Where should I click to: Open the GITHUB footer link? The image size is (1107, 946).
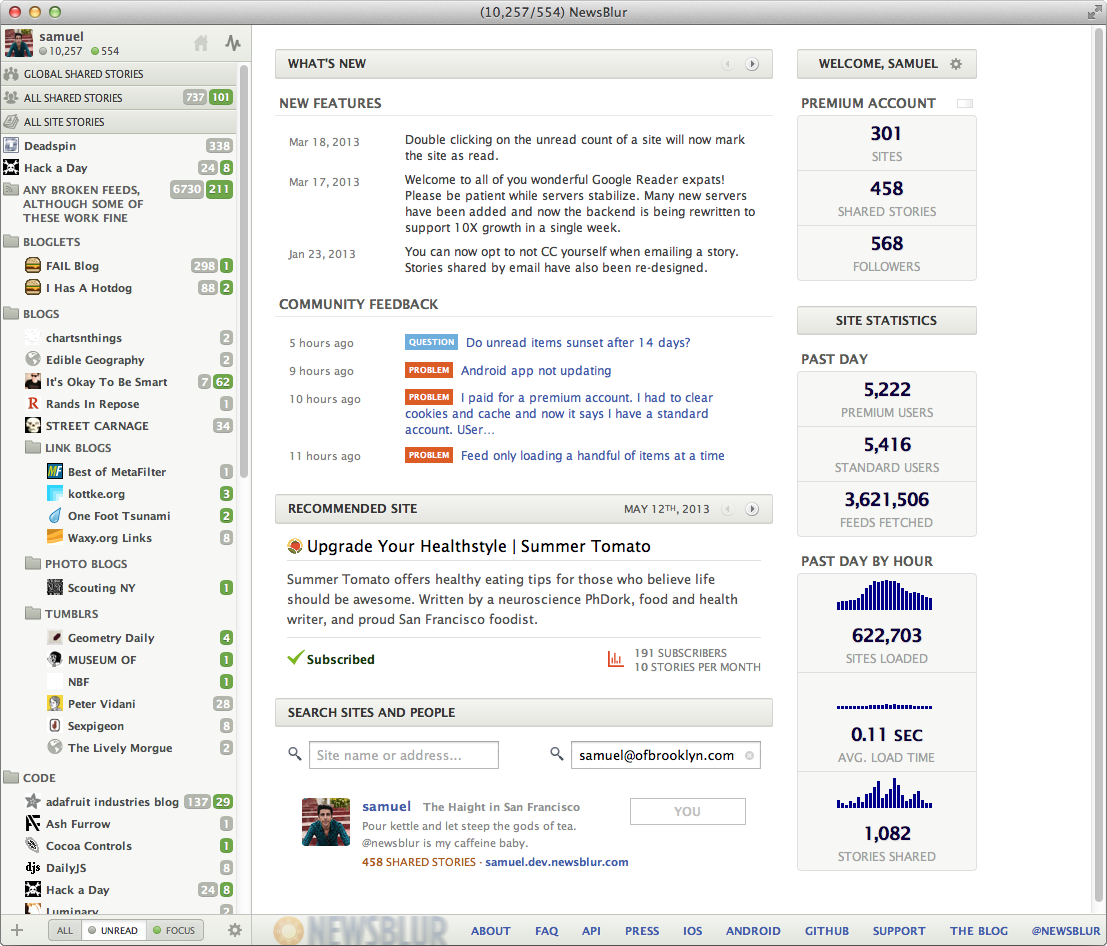827,931
